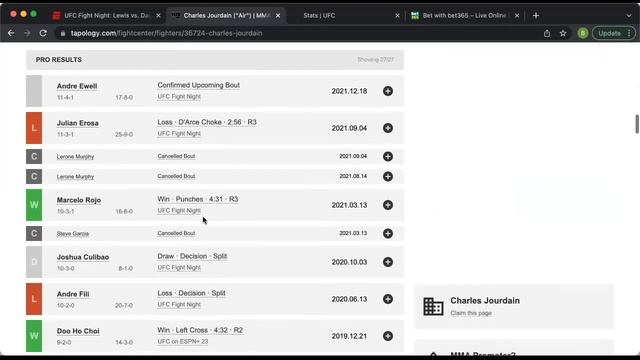The height and width of the screenshot is (360, 640).
Task: Reload the tapology page
Action: coord(43,33)
